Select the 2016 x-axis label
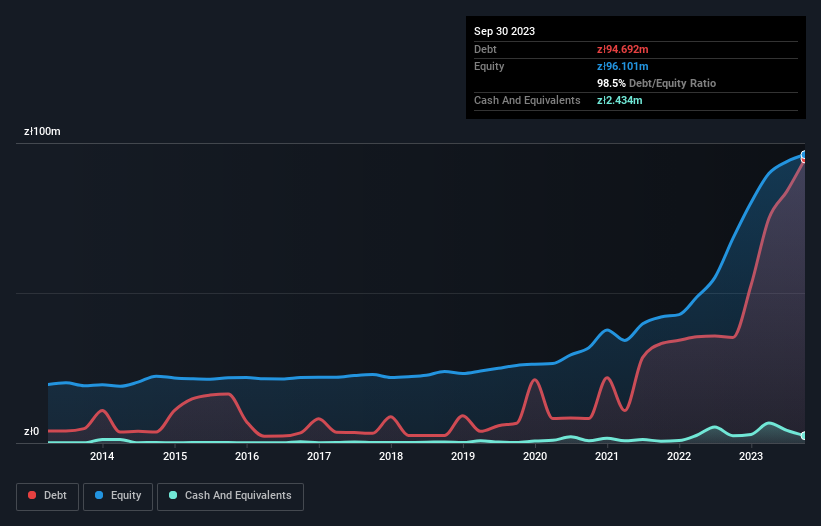 tap(247, 456)
